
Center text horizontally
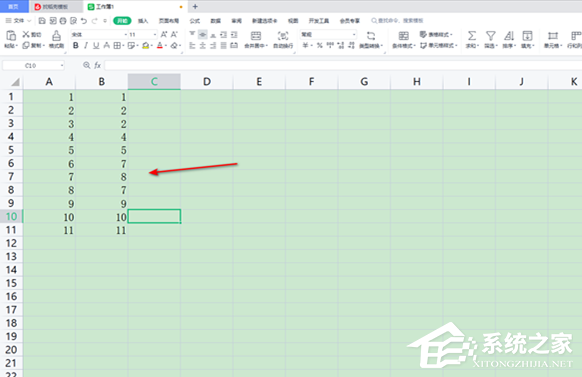click(x=202, y=45)
